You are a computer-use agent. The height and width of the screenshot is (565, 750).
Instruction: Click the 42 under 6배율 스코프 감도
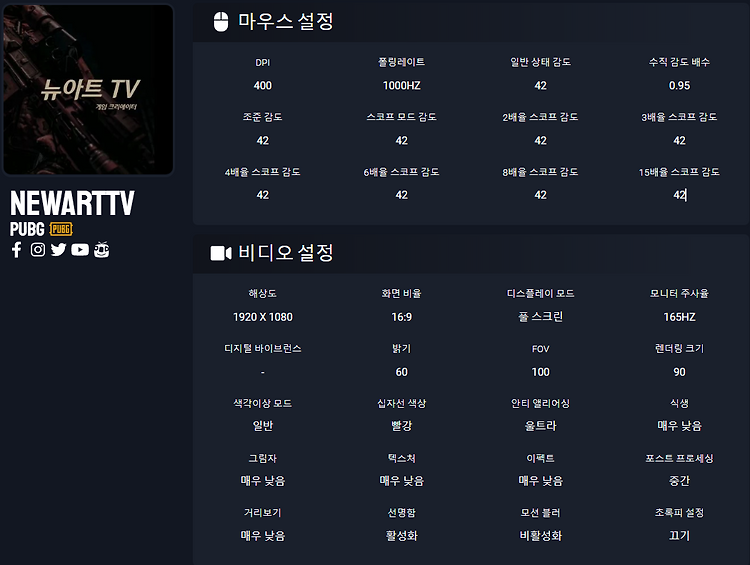402,195
